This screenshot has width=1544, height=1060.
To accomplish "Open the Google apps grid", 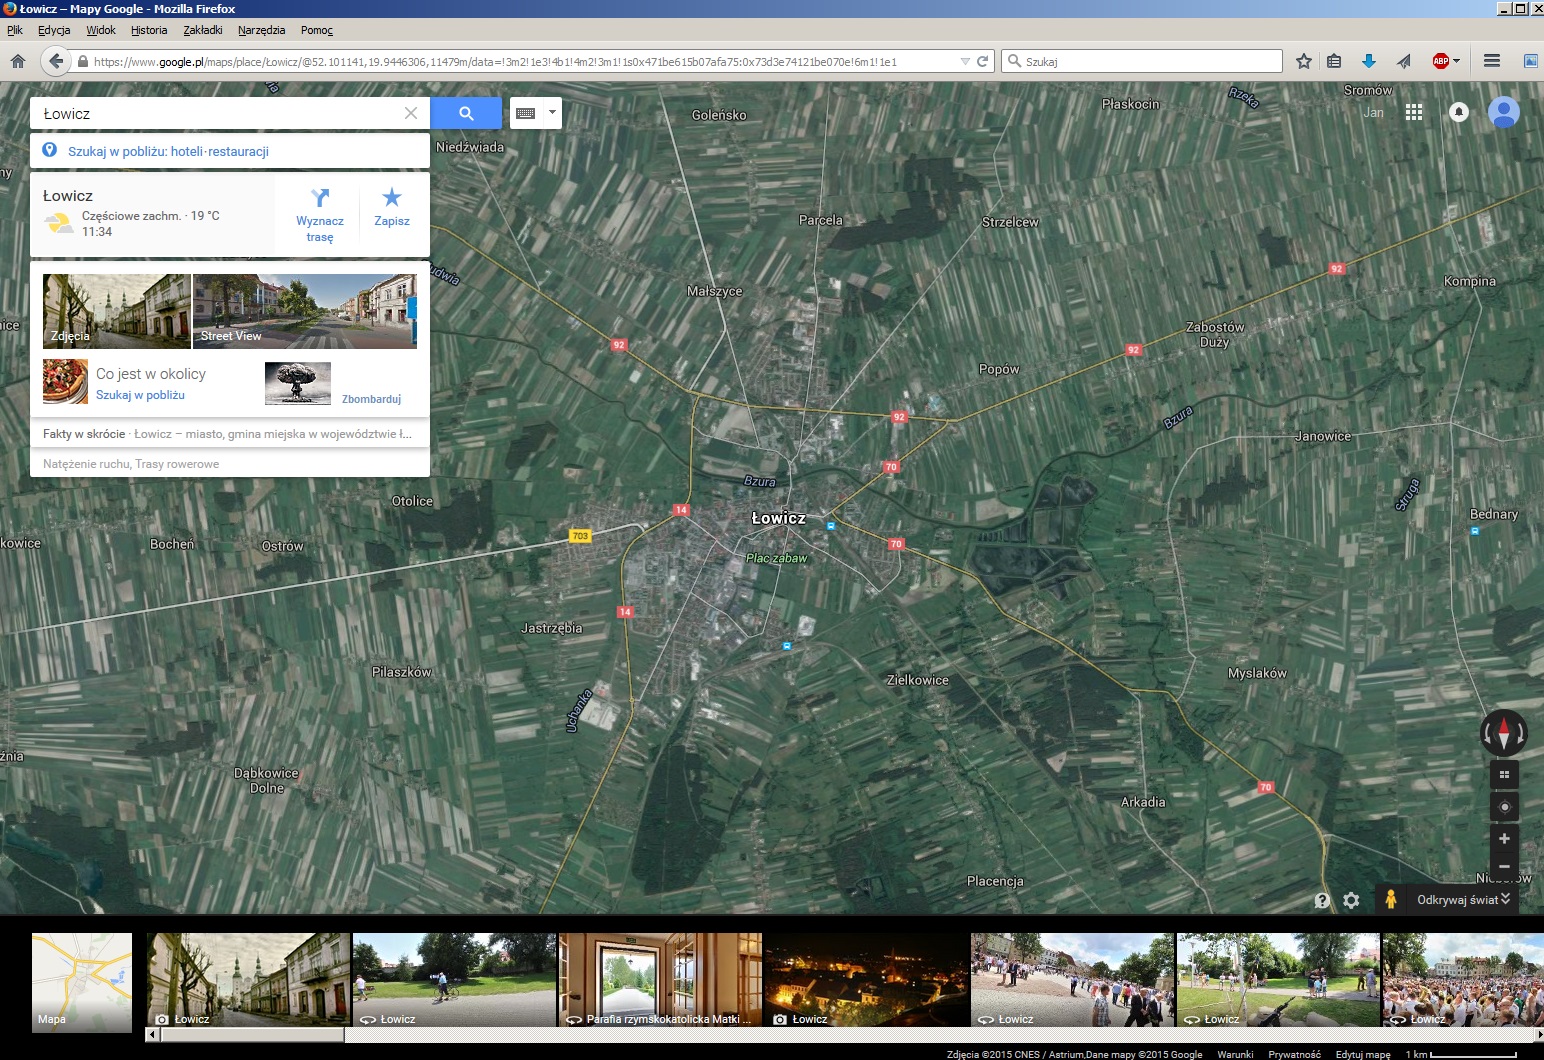I will tap(1413, 112).
